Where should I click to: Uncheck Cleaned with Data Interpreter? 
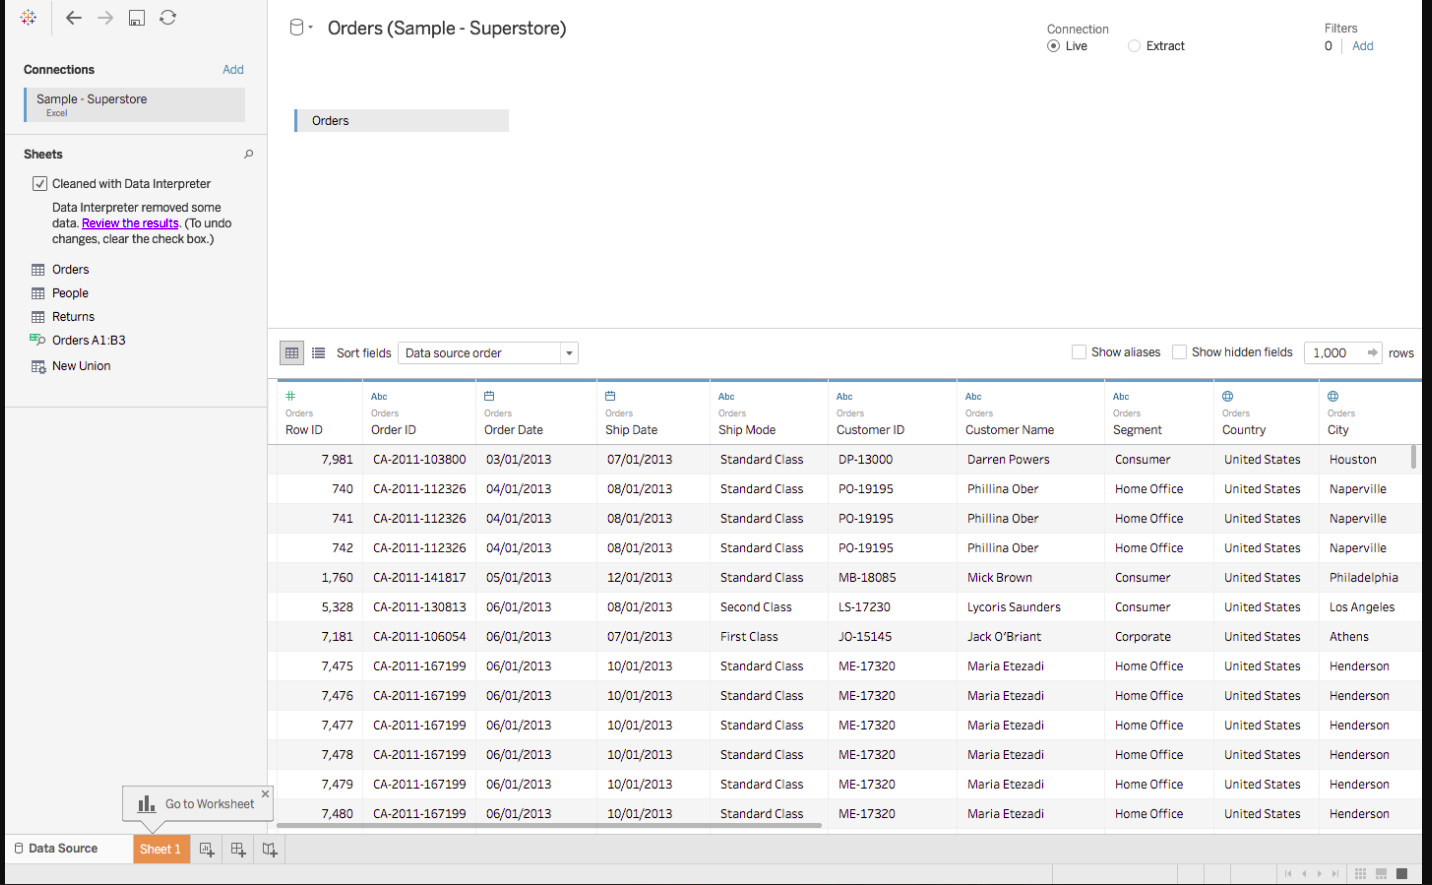(40, 184)
